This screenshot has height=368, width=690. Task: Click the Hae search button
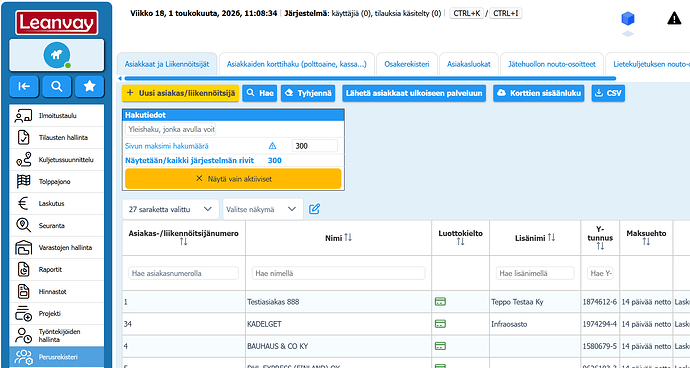[260, 93]
